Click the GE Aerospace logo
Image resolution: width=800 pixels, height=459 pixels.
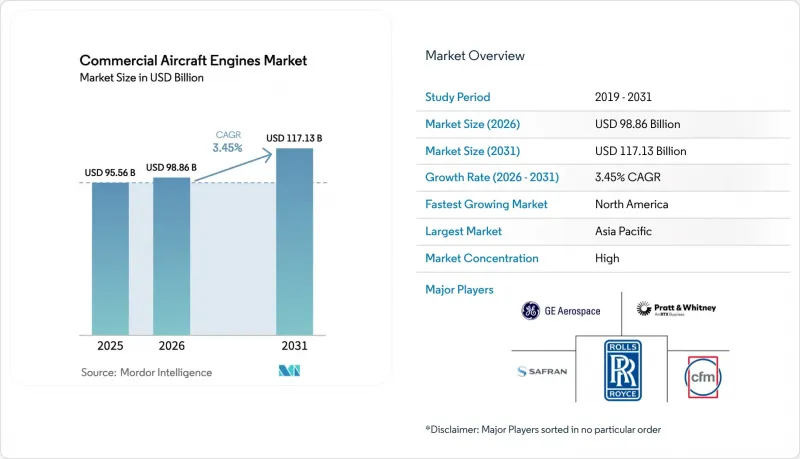pyautogui.click(x=561, y=311)
